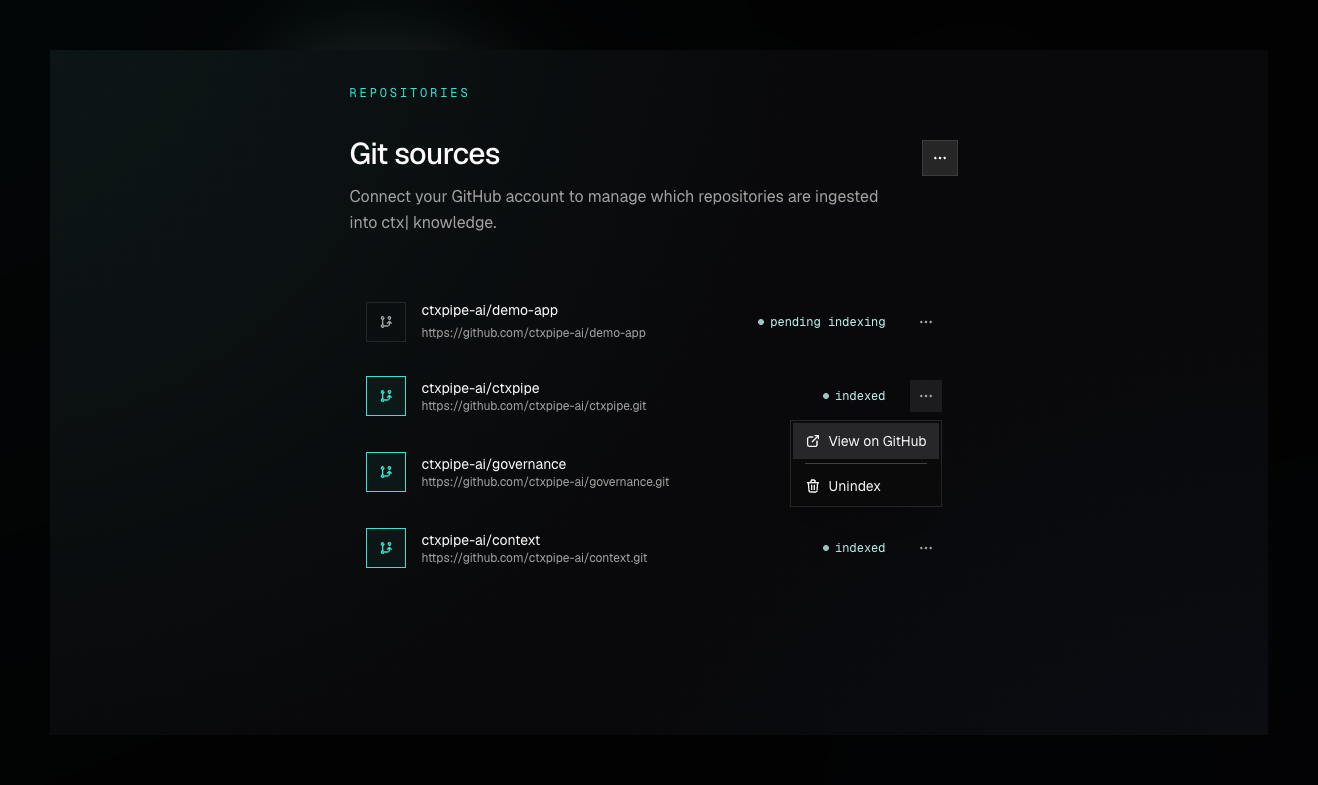Click the demo-app repository branch icon
Viewport: 1318px width, 785px height.
point(386,322)
